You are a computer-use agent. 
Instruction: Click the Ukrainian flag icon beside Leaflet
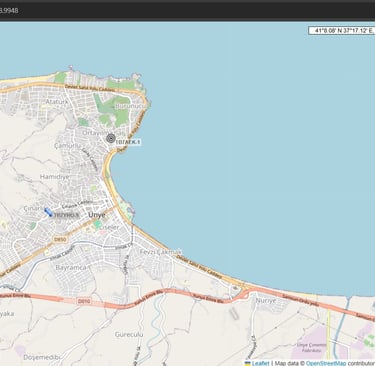[248, 363]
